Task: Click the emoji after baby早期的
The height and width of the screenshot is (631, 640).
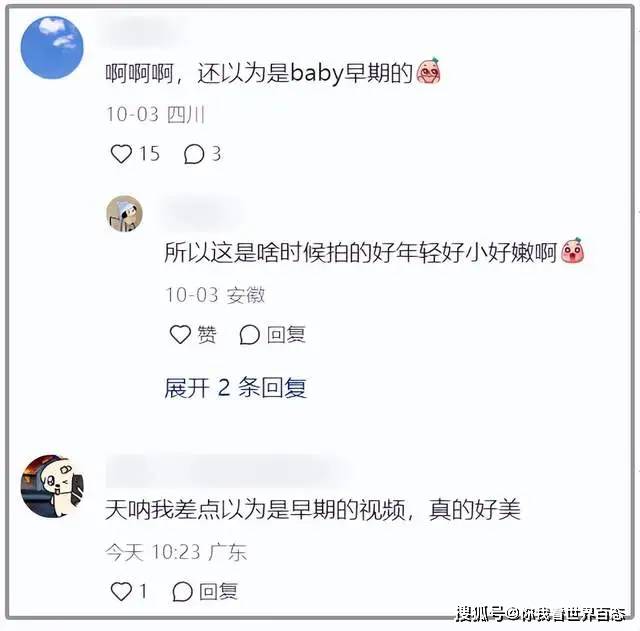Action: [x=428, y=71]
